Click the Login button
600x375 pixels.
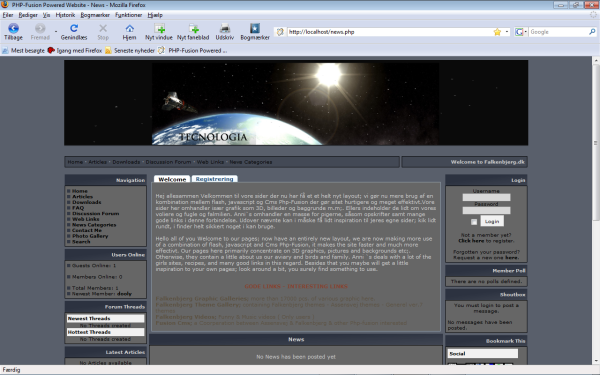point(492,221)
